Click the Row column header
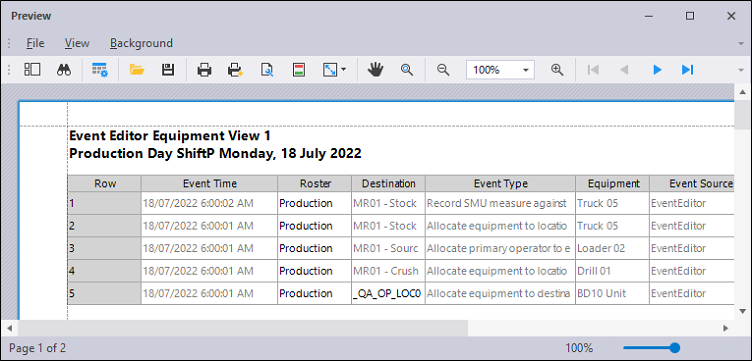Screen dimensions: 752x361 (105, 184)
